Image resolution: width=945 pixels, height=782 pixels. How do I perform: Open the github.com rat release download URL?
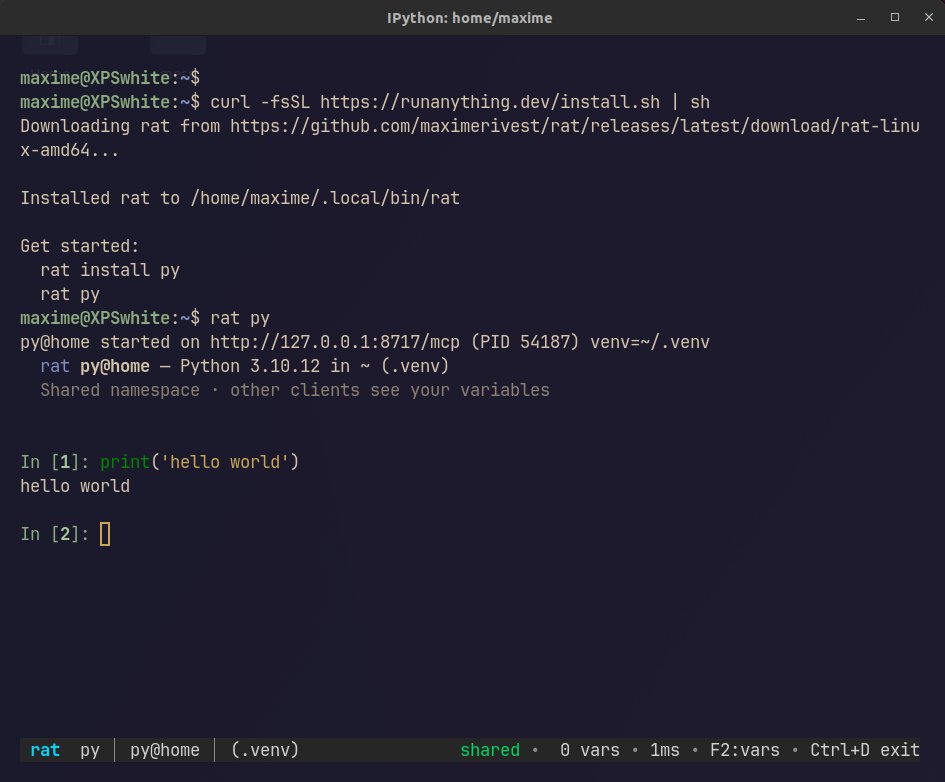470,138
